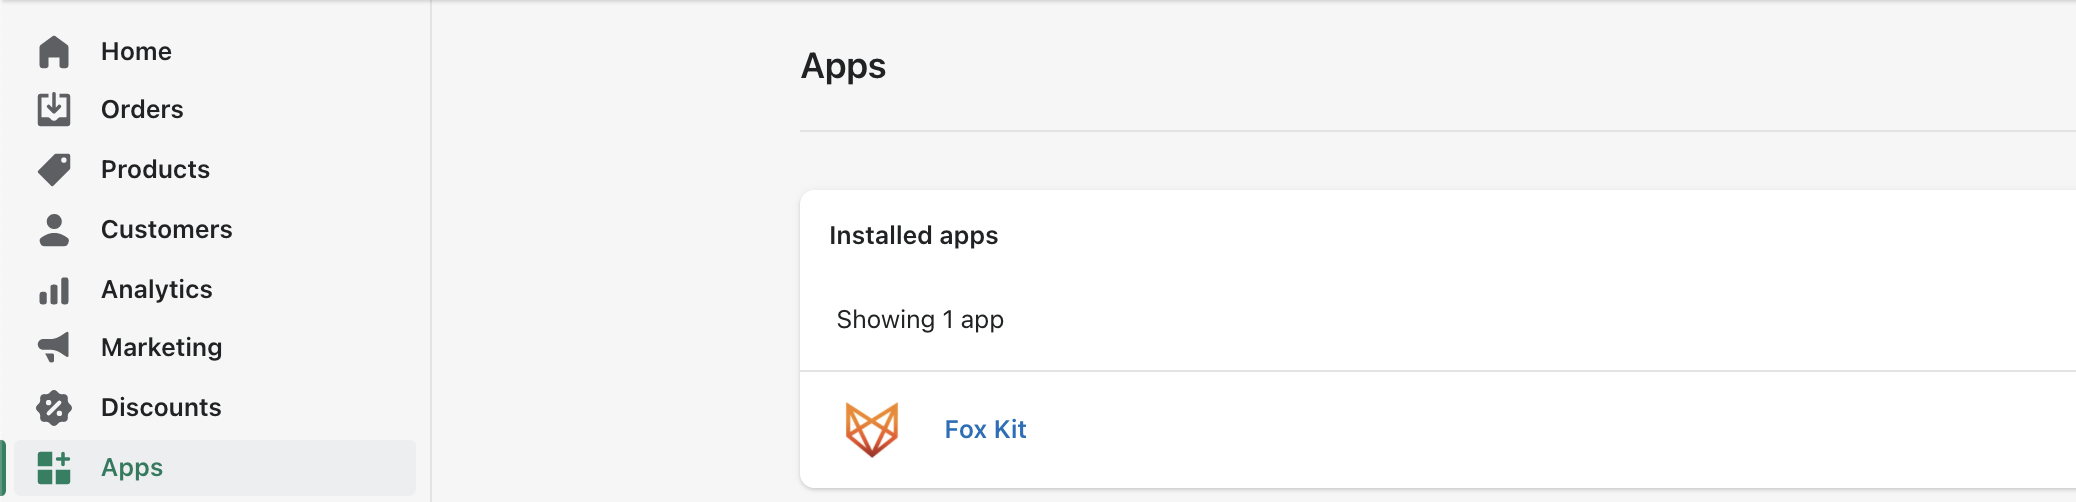
Task: Navigate to the Products section
Action: (155, 169)
